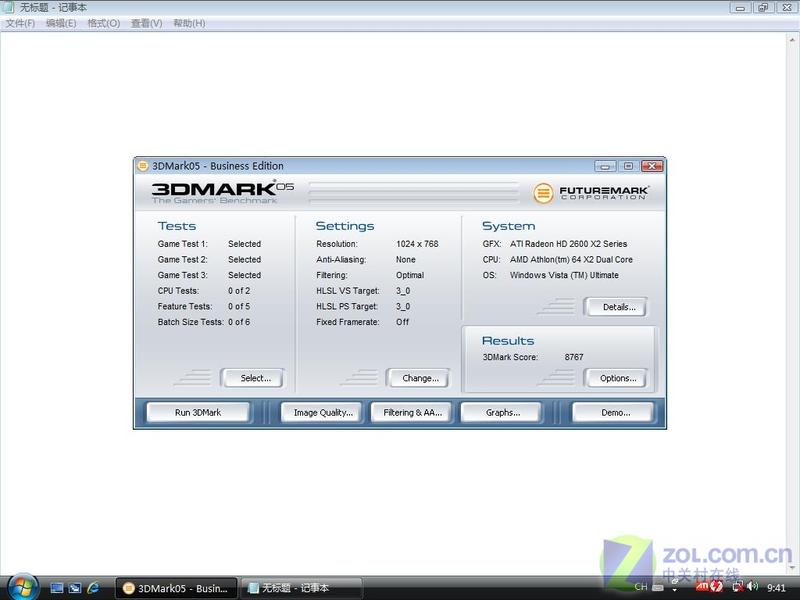Viewport: 800px width, 600px height.
Task: Open the 格式(O) menu in Notepad
Action: [x=104, y=23]
